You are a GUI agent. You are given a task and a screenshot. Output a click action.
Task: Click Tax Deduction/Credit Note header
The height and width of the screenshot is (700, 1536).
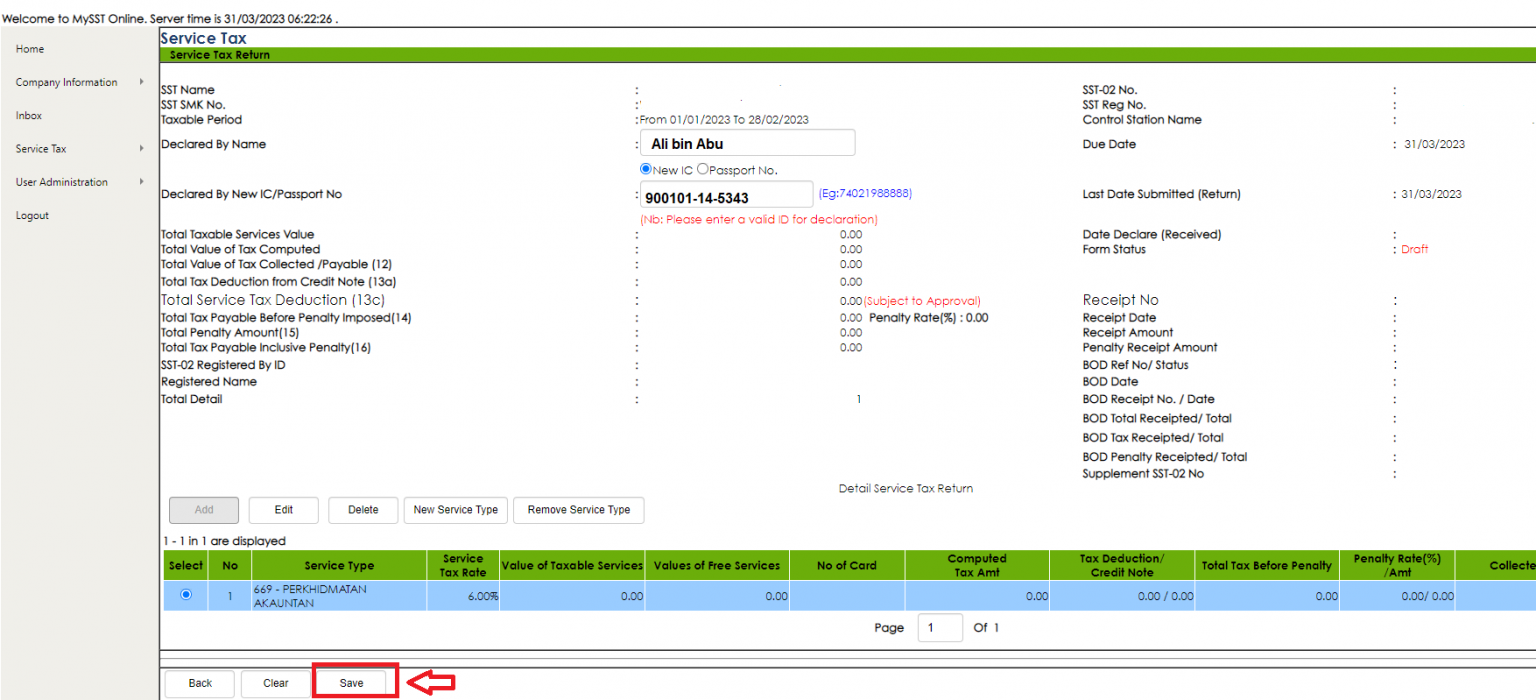pos(1122,566)
